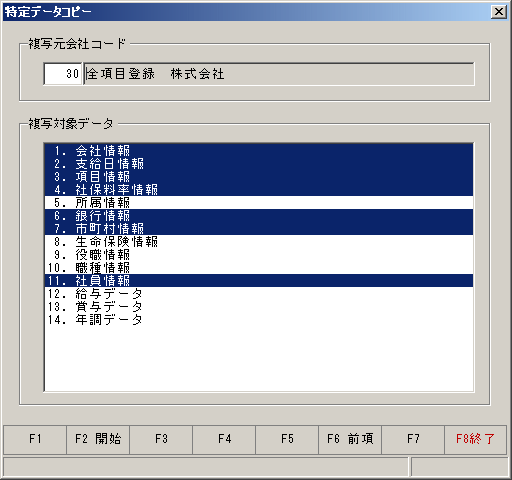Select list row 4. 社保料率情報

[259, 189]
